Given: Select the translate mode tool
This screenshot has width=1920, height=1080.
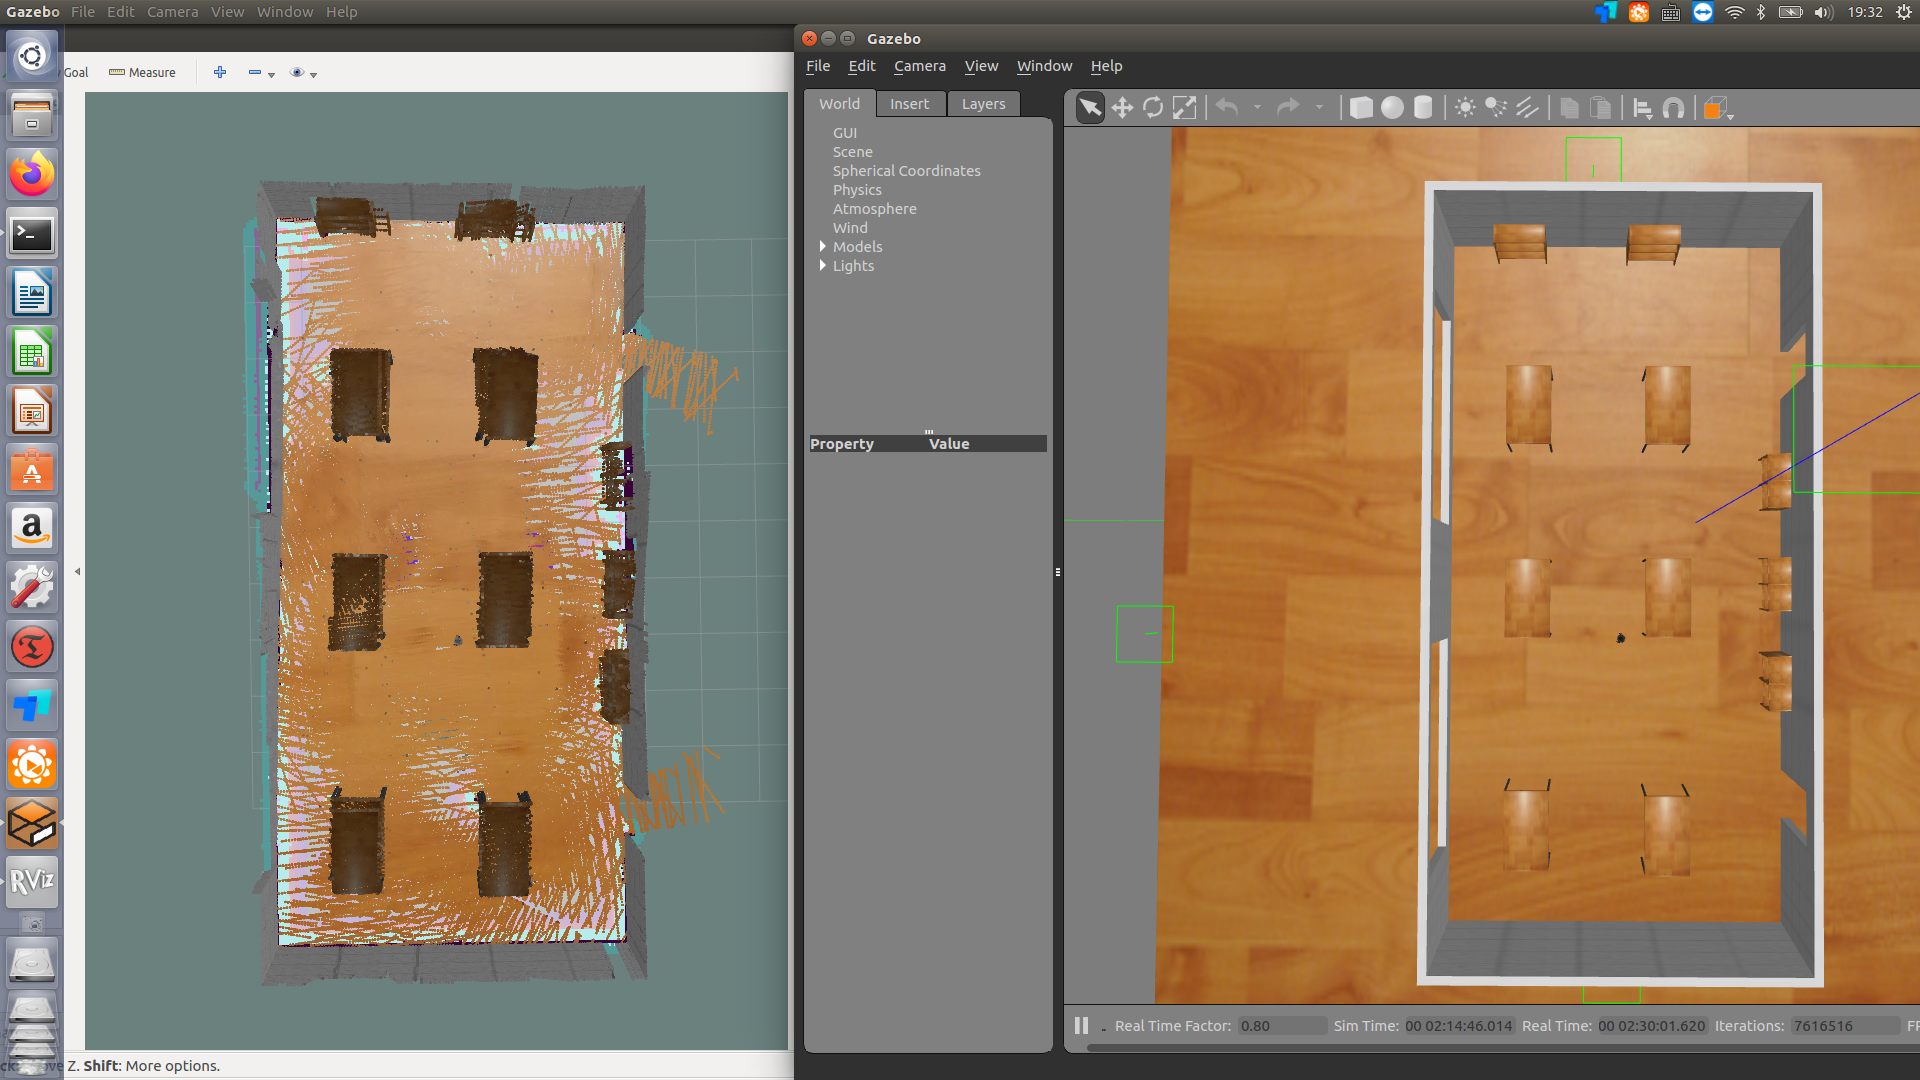Looking at the screenshot, I should [x=1122, y=108].
